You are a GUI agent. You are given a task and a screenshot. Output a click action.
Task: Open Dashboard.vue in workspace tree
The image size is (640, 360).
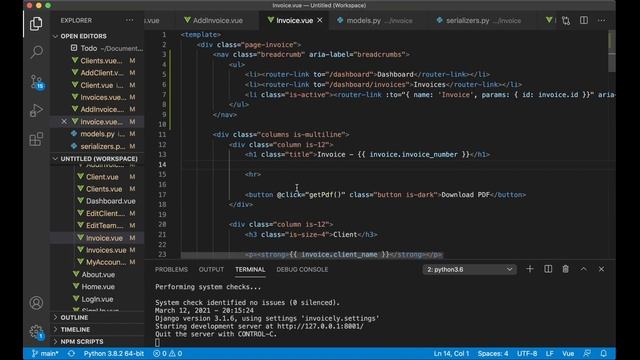(x=98, y=201)
